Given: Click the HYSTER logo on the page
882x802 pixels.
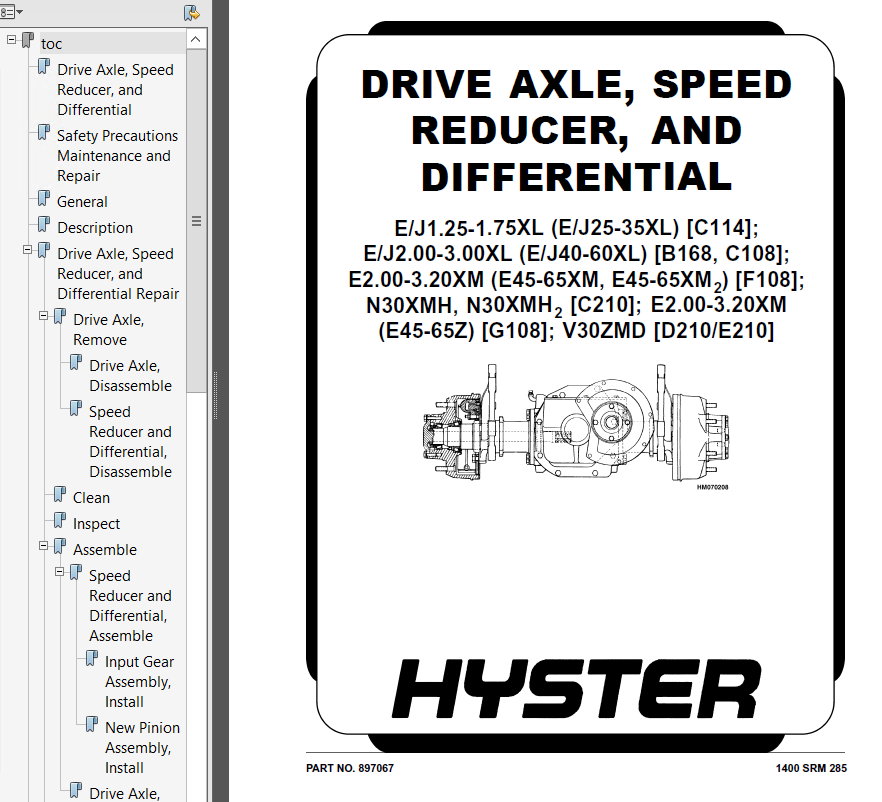Looking at the screenshot, I should coord(576,689).
